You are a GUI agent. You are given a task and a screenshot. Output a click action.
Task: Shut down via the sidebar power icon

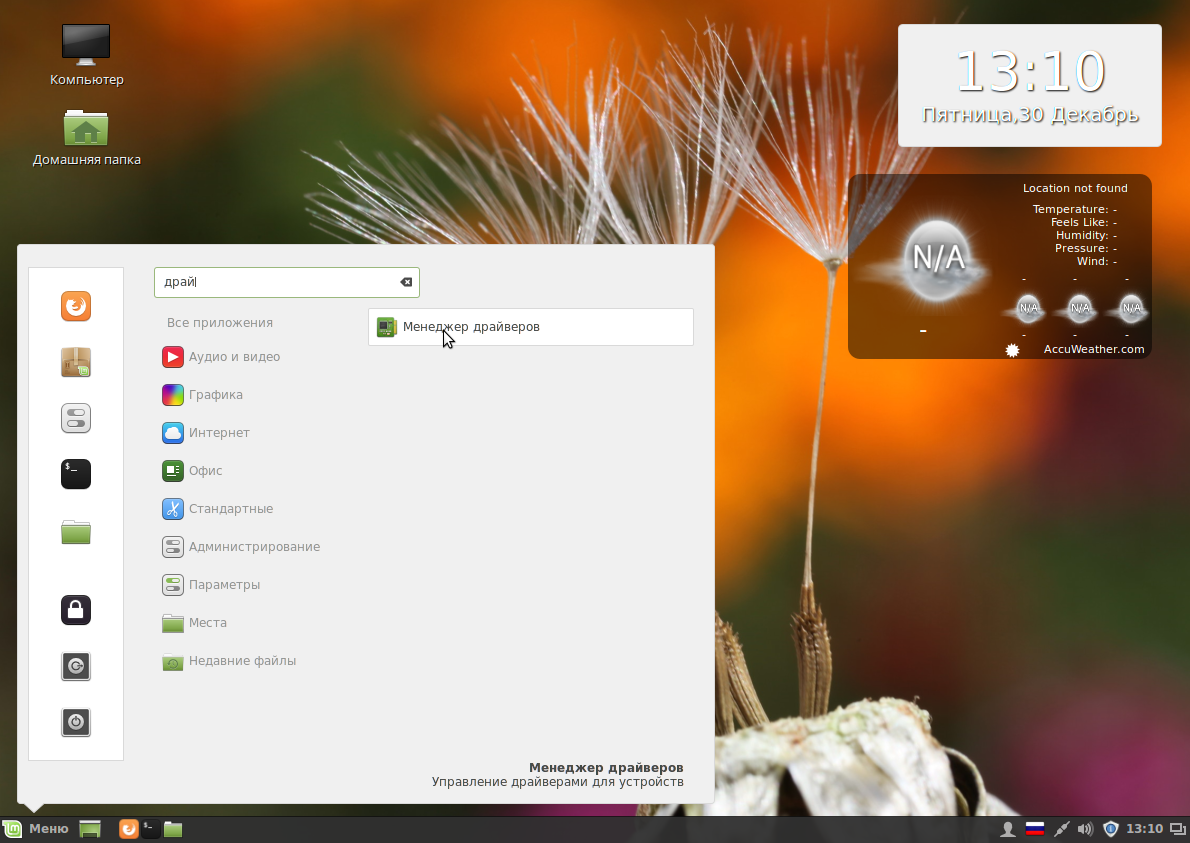(76, 722)
